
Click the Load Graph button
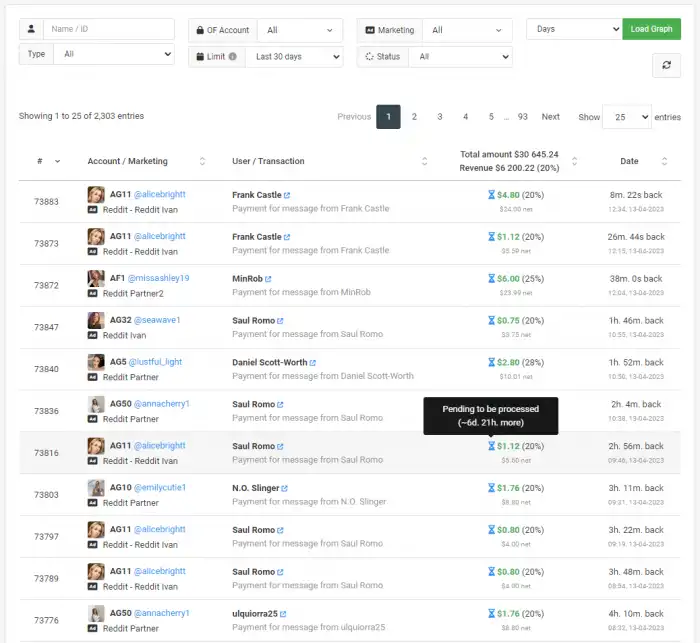[651, 29]
